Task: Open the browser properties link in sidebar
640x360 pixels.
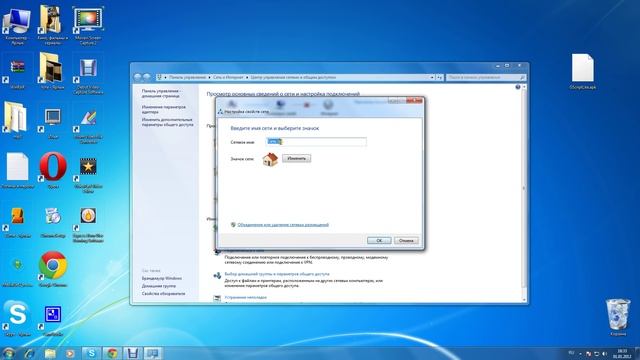Action: tap(163, 293)
